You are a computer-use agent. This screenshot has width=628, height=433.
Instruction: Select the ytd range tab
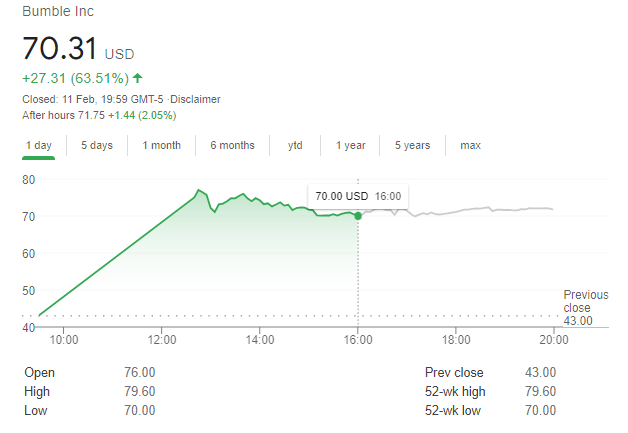coord(295,145)
